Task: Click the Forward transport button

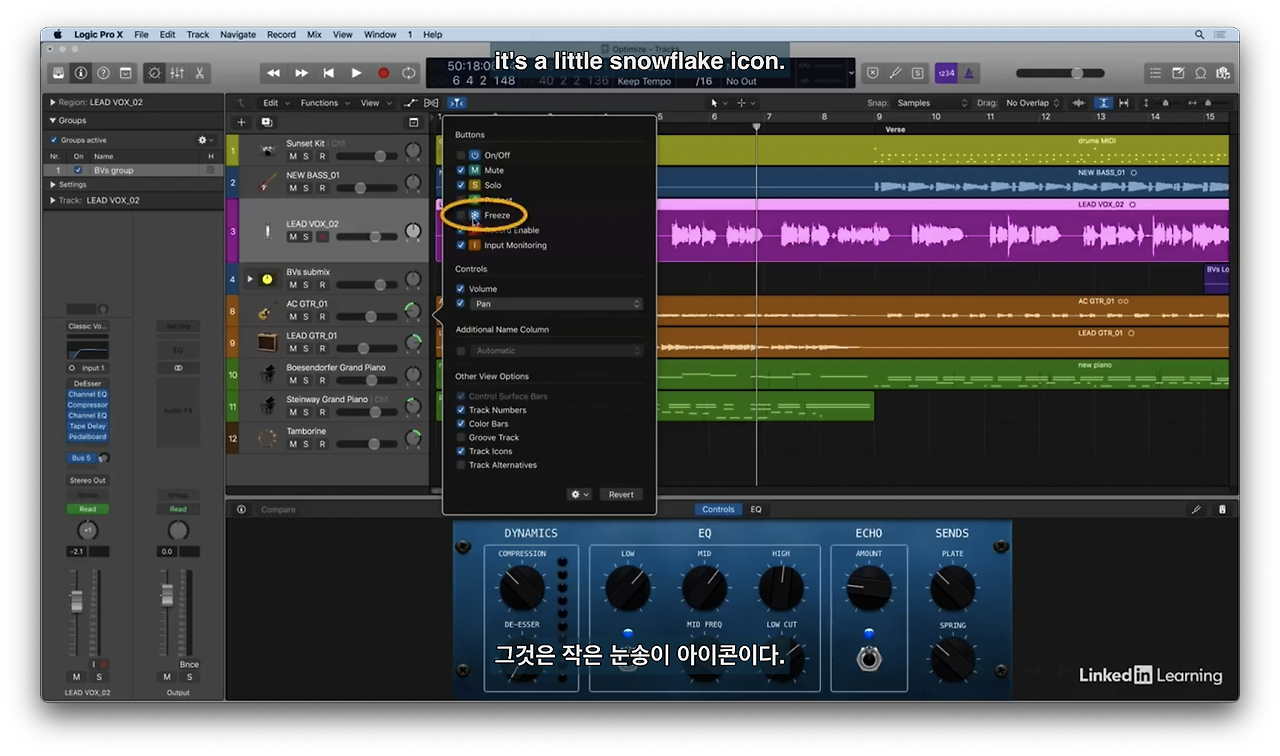Action: (x=301, y=73)
